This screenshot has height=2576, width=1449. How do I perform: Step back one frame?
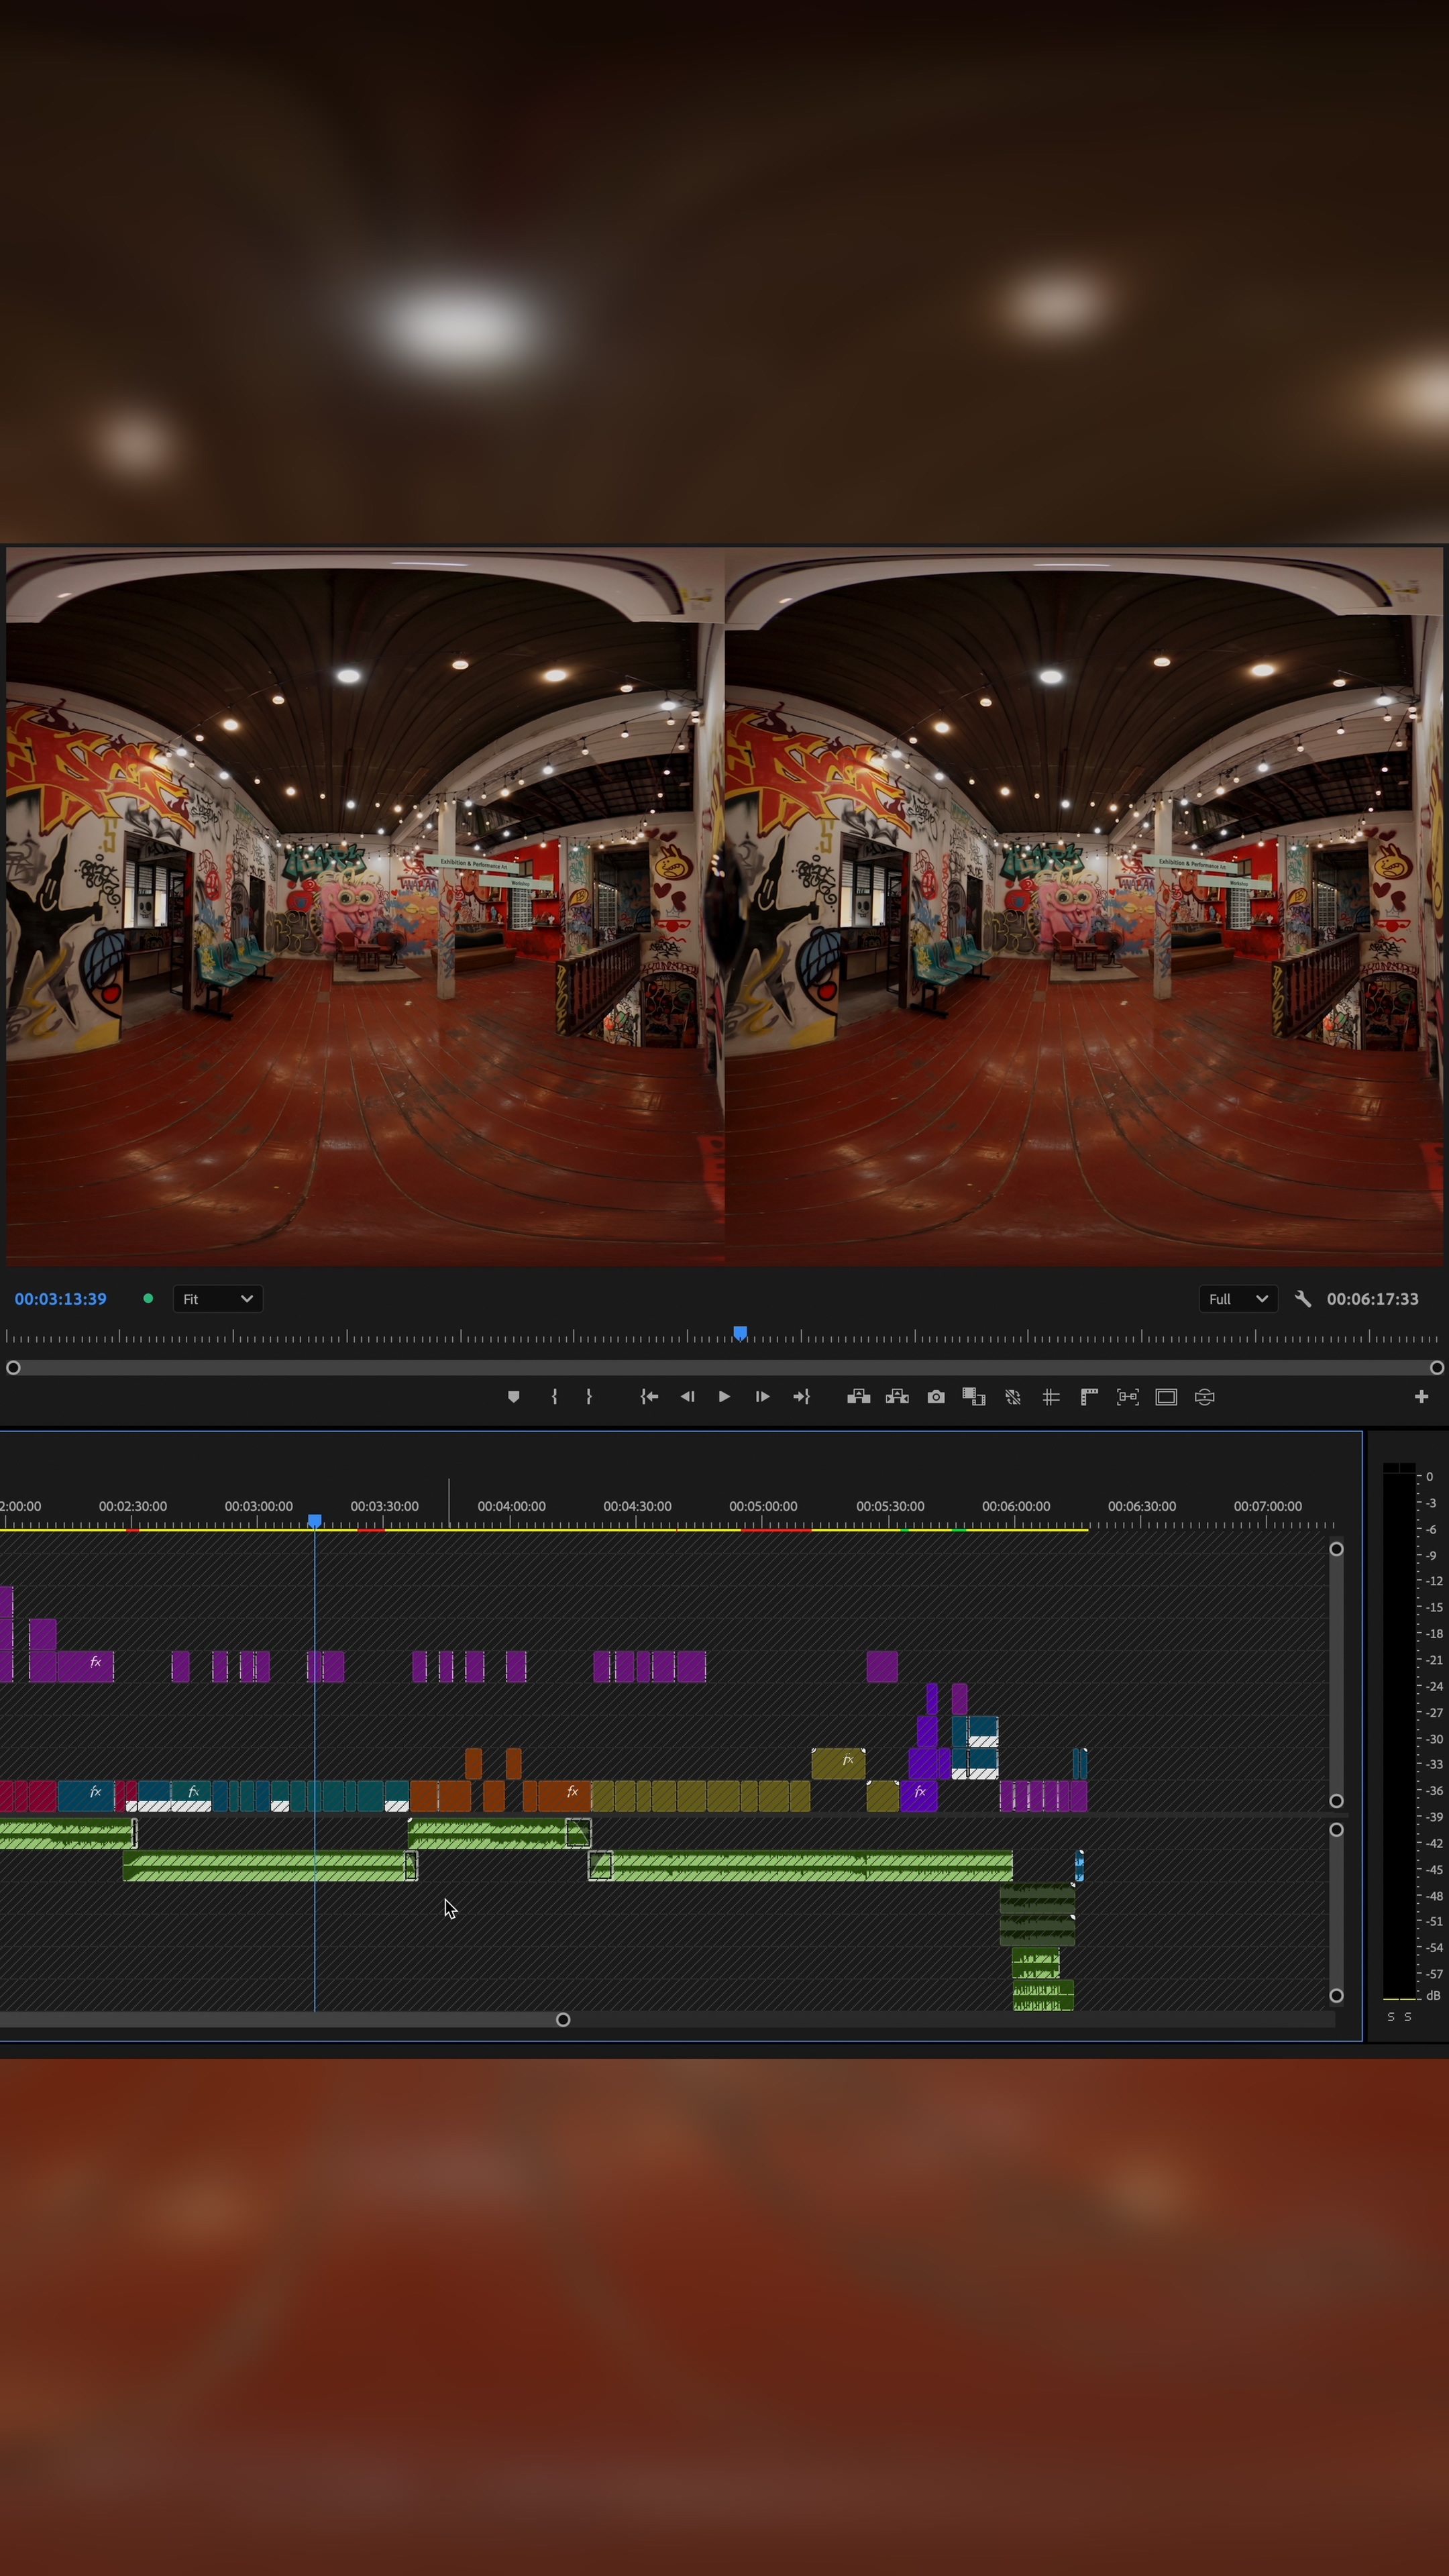pos(687,1397)
